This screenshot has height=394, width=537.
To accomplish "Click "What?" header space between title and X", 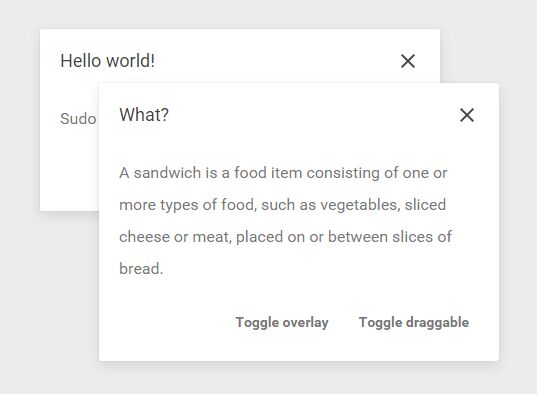I will [x=308, y=115].
